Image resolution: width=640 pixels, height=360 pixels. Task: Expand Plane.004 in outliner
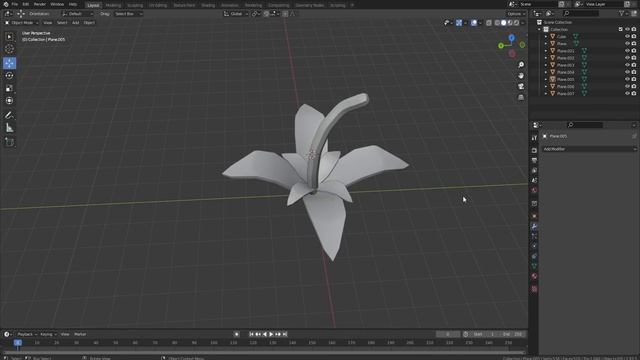tap(546, 72)
